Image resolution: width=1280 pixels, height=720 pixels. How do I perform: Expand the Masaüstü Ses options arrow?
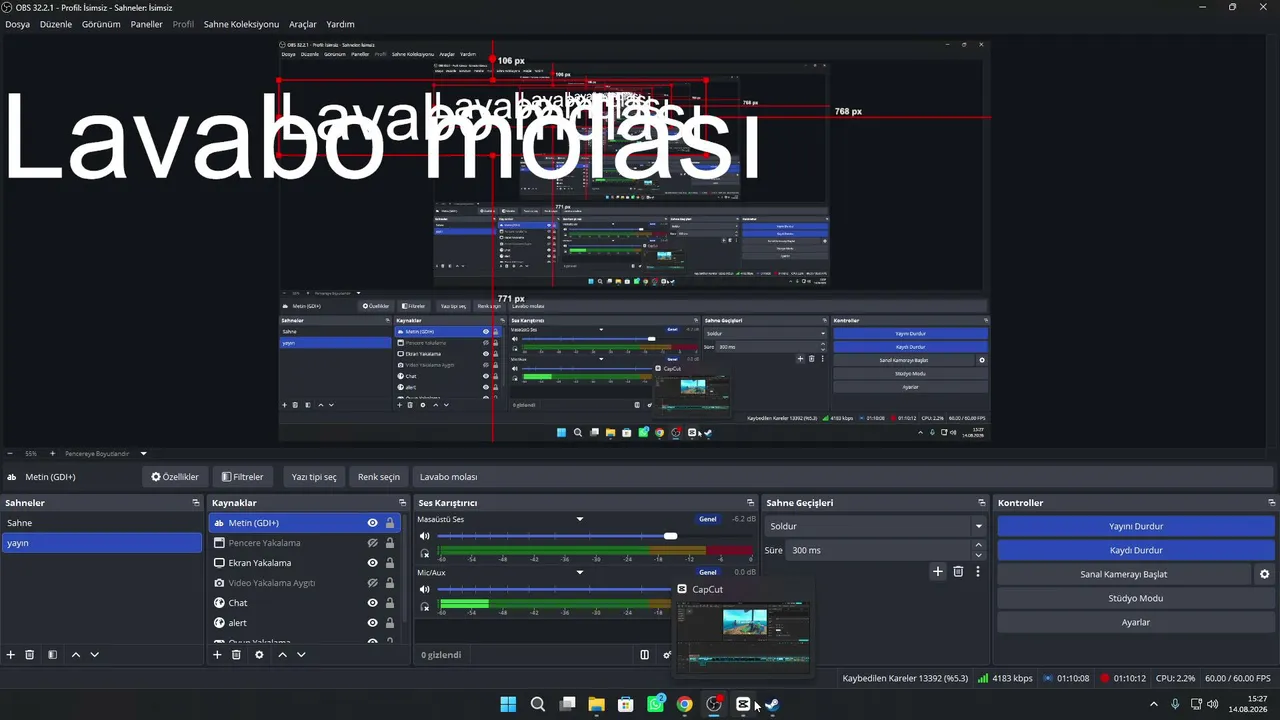pos(579,519)
